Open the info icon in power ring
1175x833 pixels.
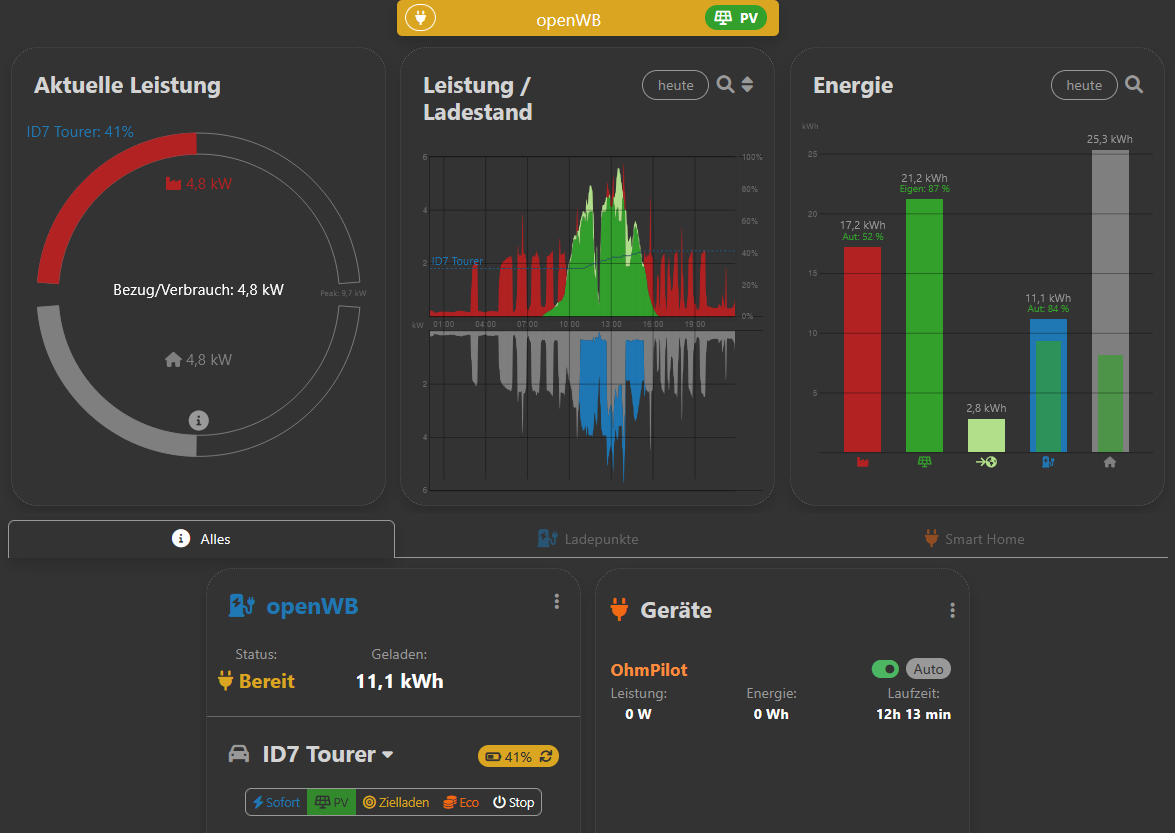[x=199, y=421]
